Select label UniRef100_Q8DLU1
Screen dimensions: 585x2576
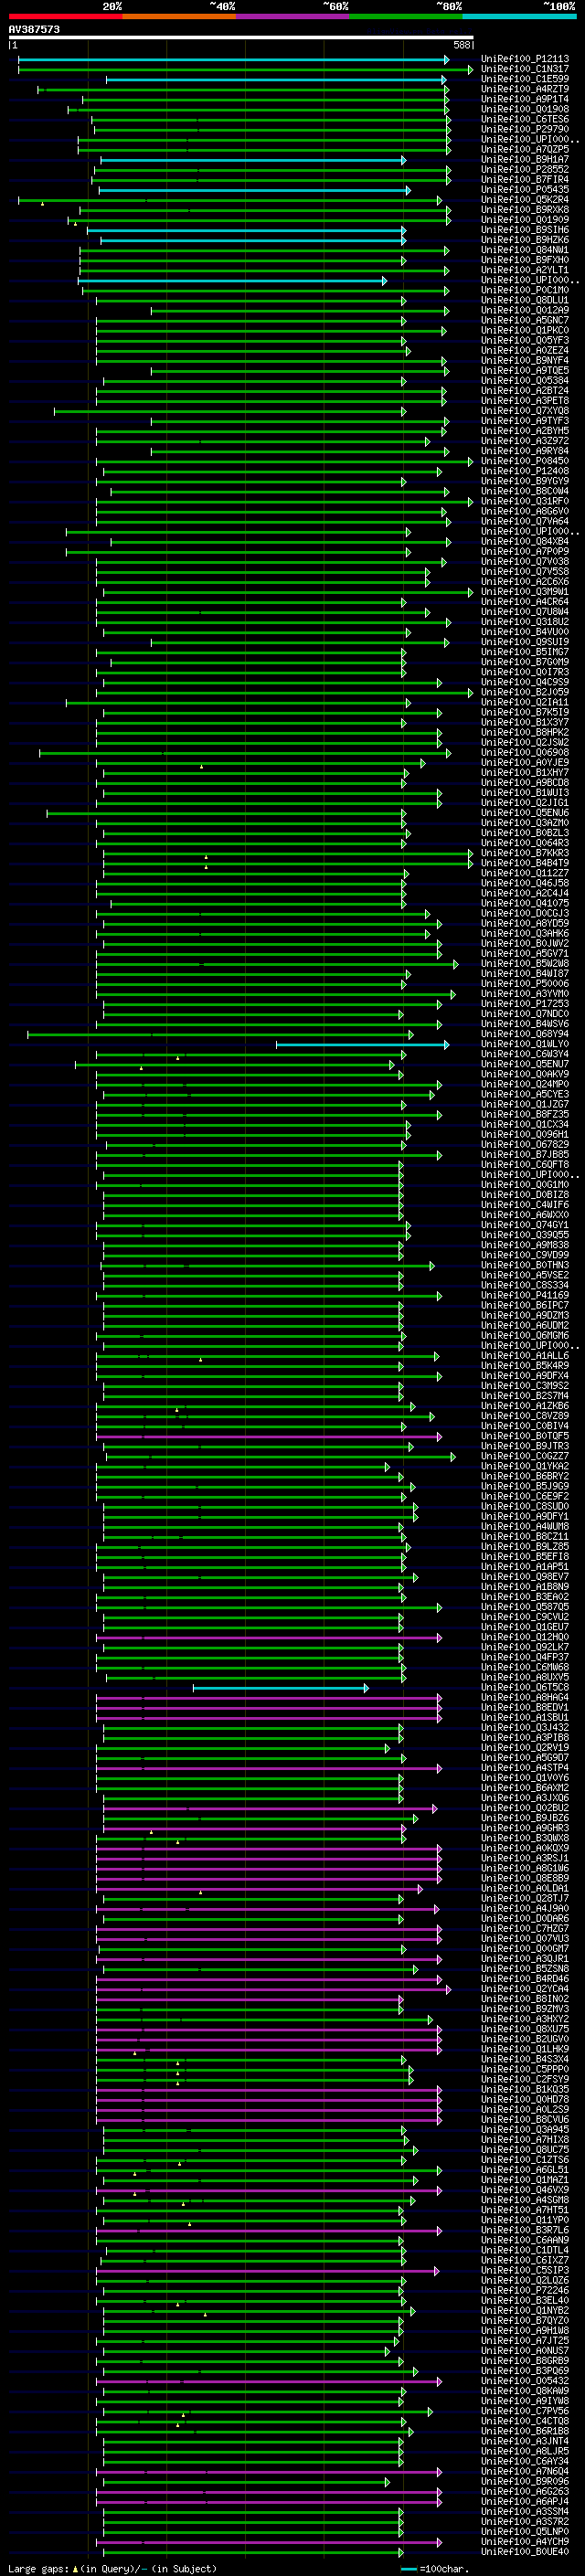(525, 300)
